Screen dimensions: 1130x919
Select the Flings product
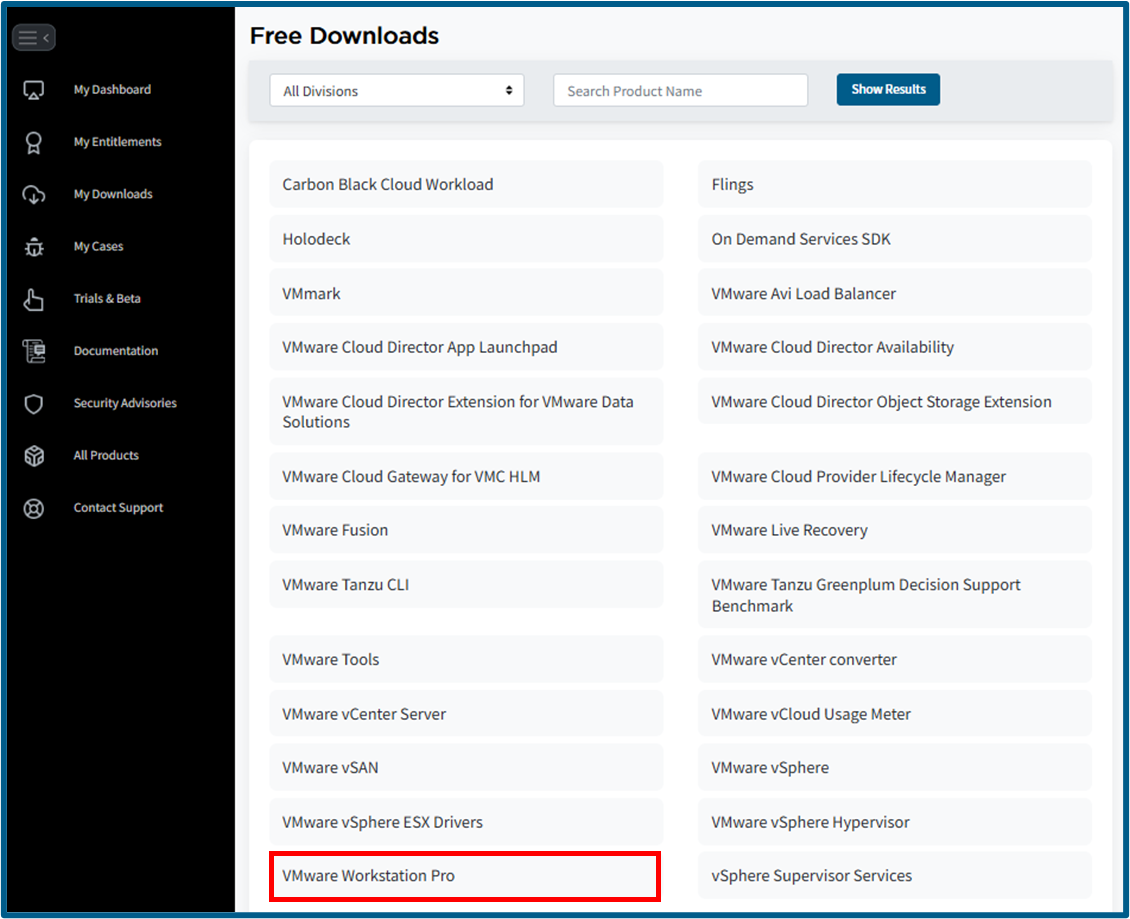coord(894,185)
